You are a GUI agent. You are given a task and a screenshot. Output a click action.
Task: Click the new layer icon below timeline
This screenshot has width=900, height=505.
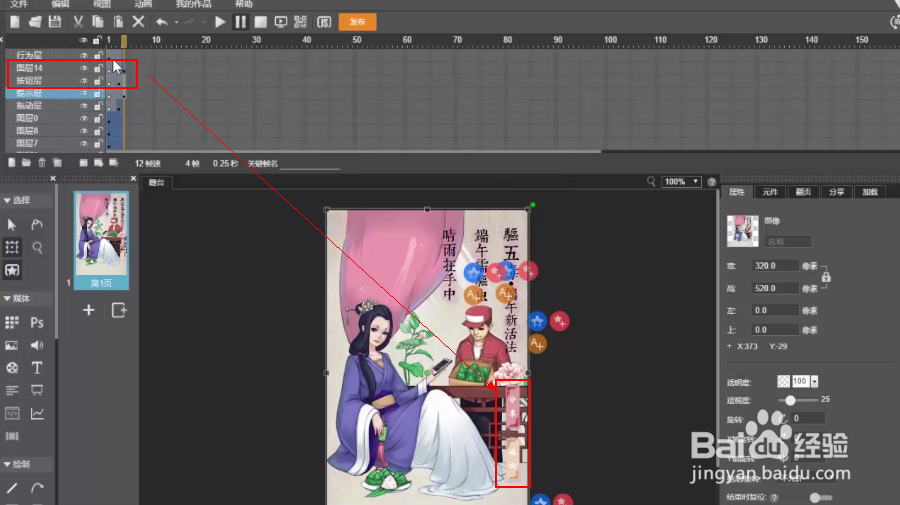(11, 163)
